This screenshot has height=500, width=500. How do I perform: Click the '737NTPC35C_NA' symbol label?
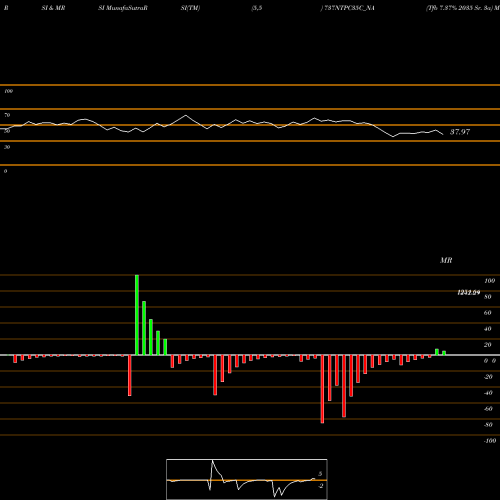tap(349, 8)
